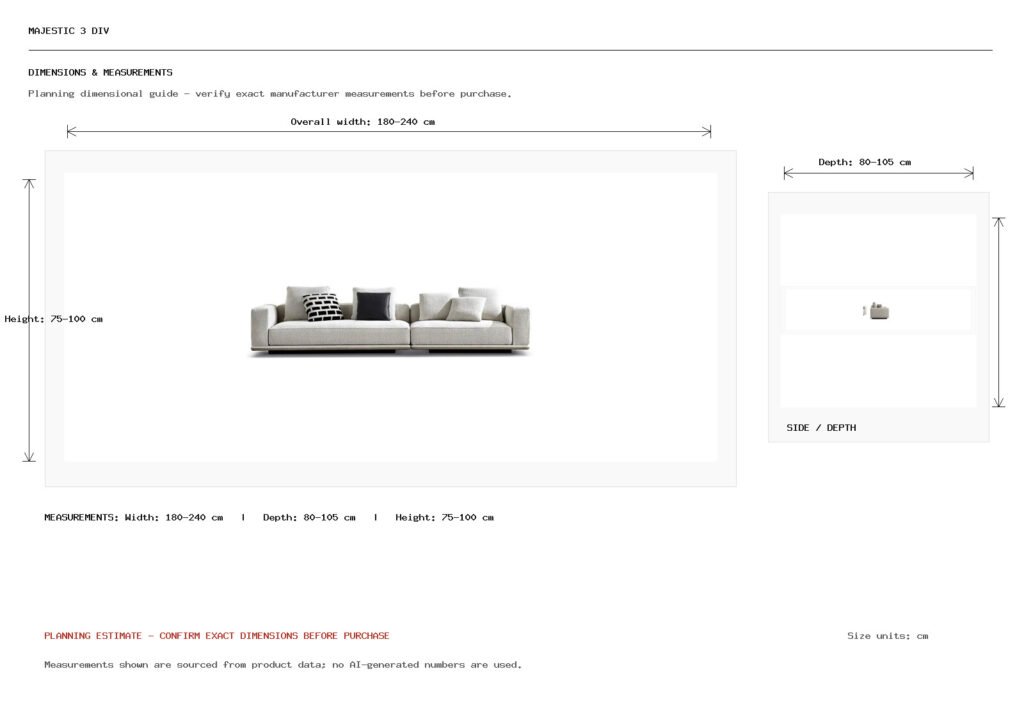Click "Depth: 80-105 cm" in the MEASUREMENTS line
1024x717 pixels.
pyautogui.click(x=309, y=517)
